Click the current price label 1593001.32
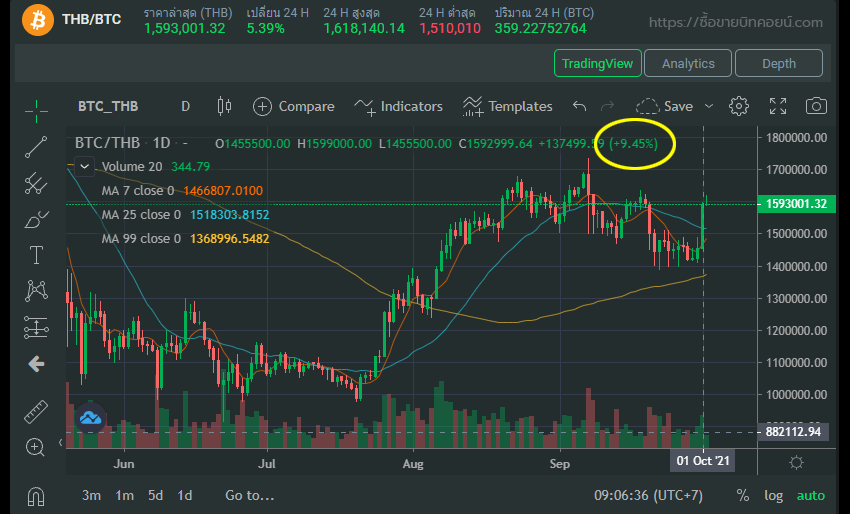The height and width of the screenshot is (514, 850). point(796,204)
